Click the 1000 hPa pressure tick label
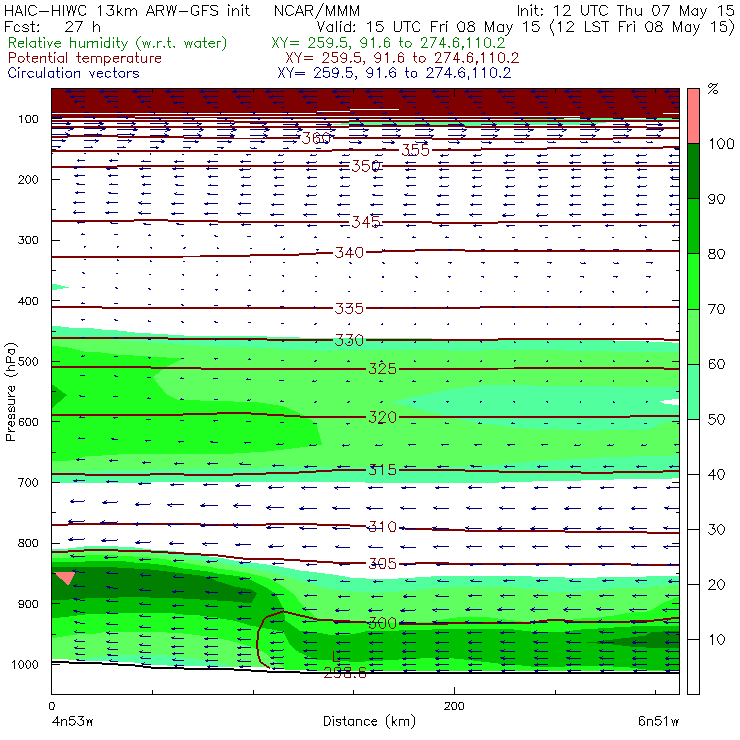The width and height of the screenshot is (740, 740). tap(24, 664)
